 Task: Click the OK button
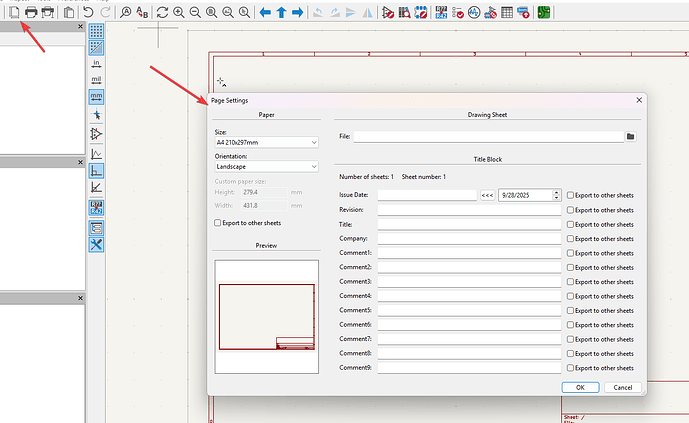pos(579,387)
